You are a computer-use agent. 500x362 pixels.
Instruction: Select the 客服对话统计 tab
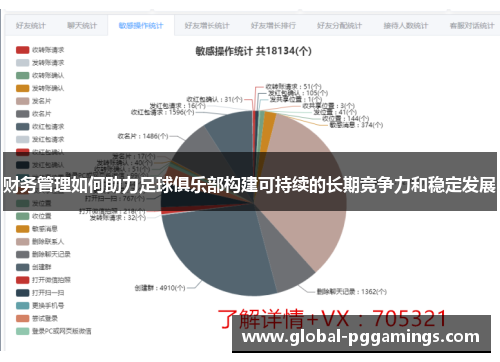click(x=472, y=26)
